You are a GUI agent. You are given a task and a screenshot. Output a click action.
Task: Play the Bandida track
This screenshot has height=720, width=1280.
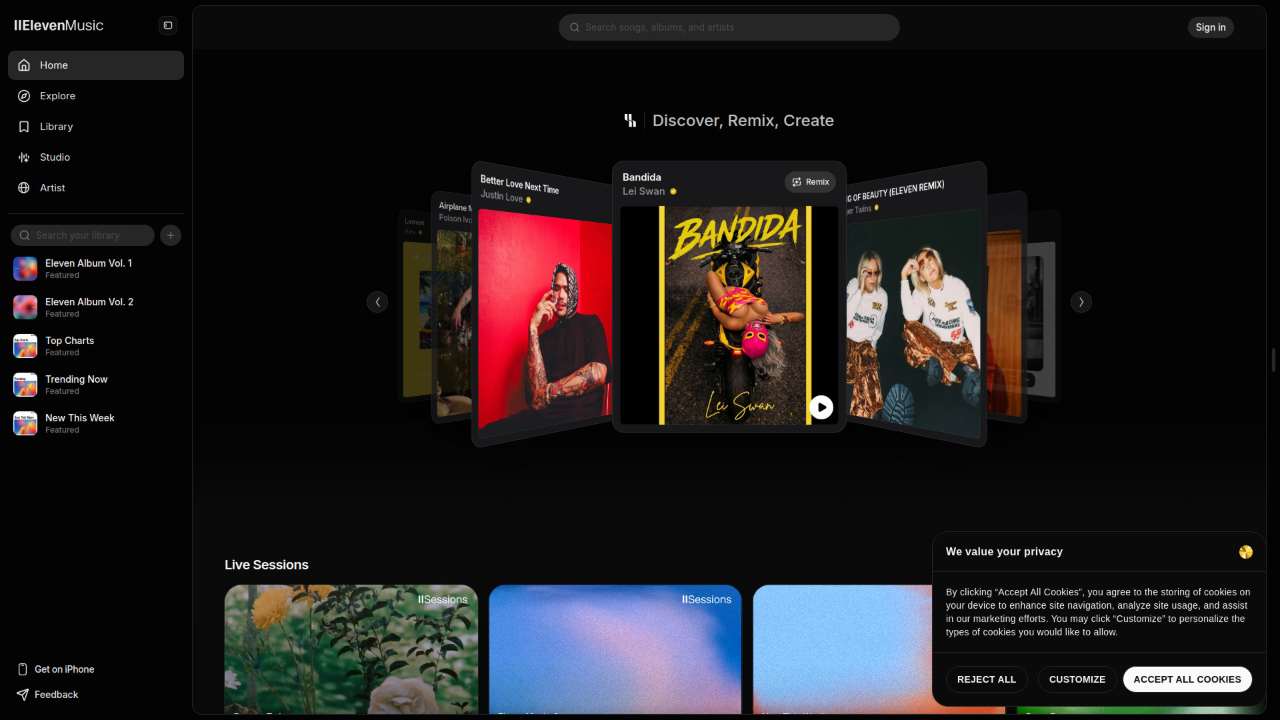821,407
